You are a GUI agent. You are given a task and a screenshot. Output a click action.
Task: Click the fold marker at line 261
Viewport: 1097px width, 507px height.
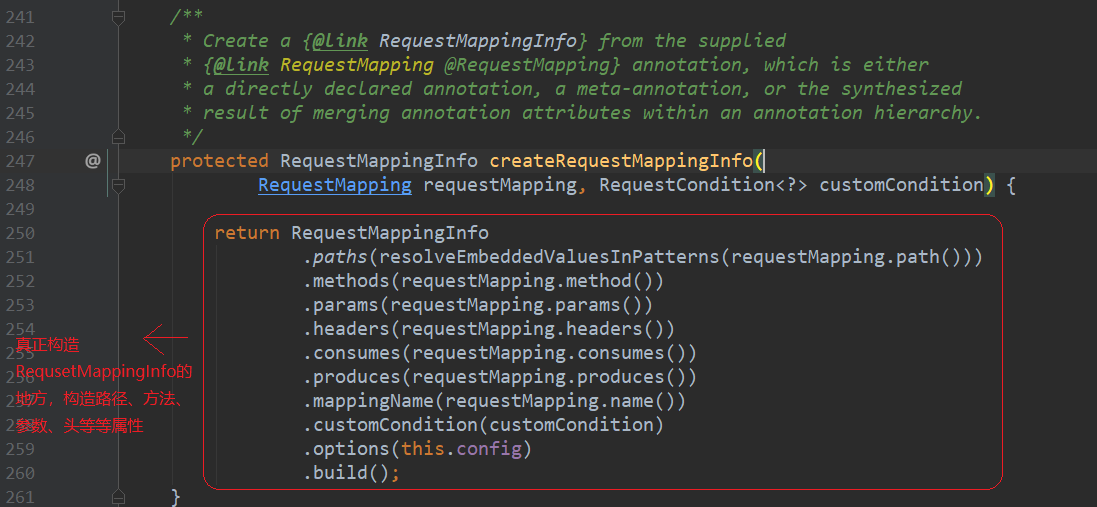[118, 496]
